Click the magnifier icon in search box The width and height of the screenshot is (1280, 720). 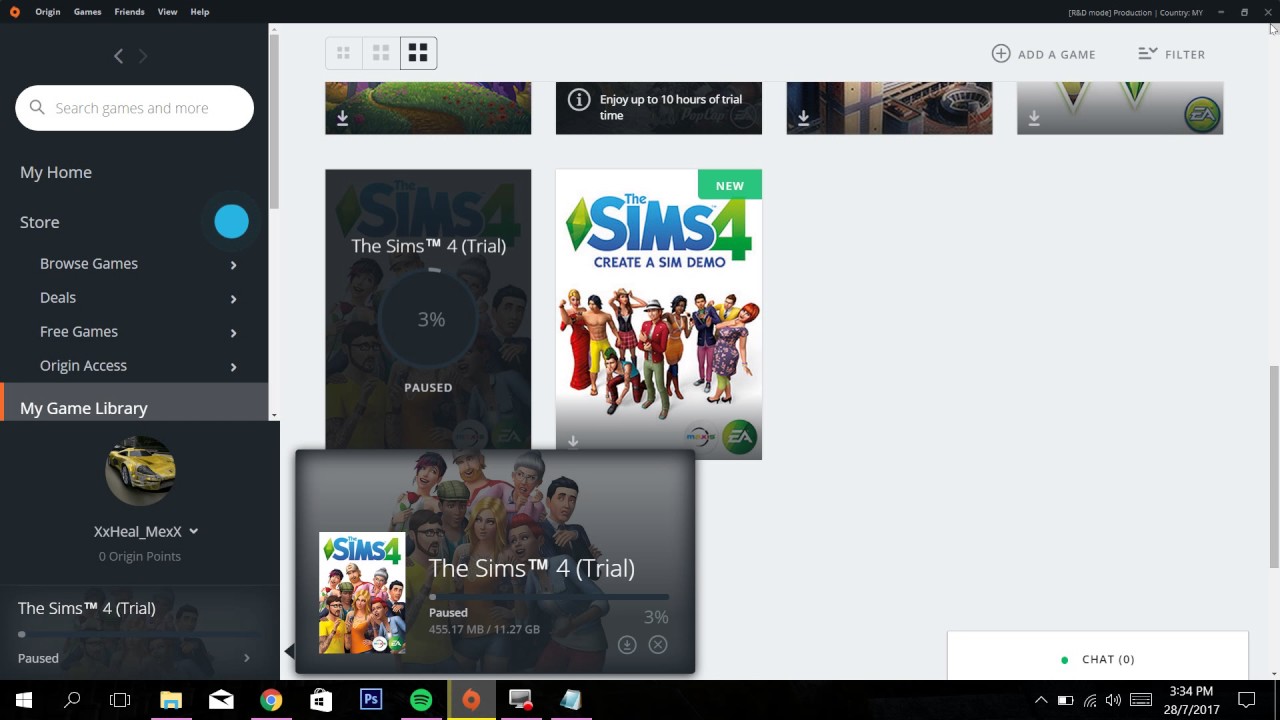click(37, 107)
